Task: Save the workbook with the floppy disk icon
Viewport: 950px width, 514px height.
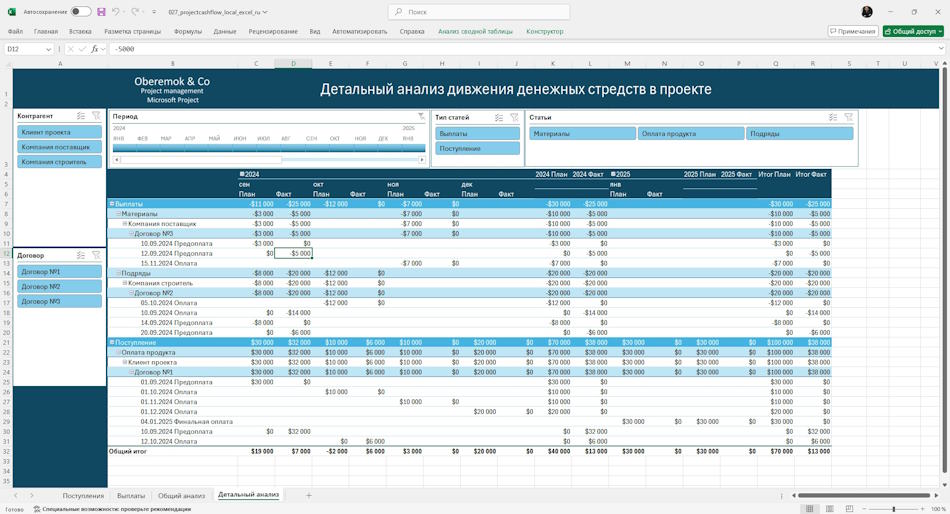Action: tap(101, 12)
